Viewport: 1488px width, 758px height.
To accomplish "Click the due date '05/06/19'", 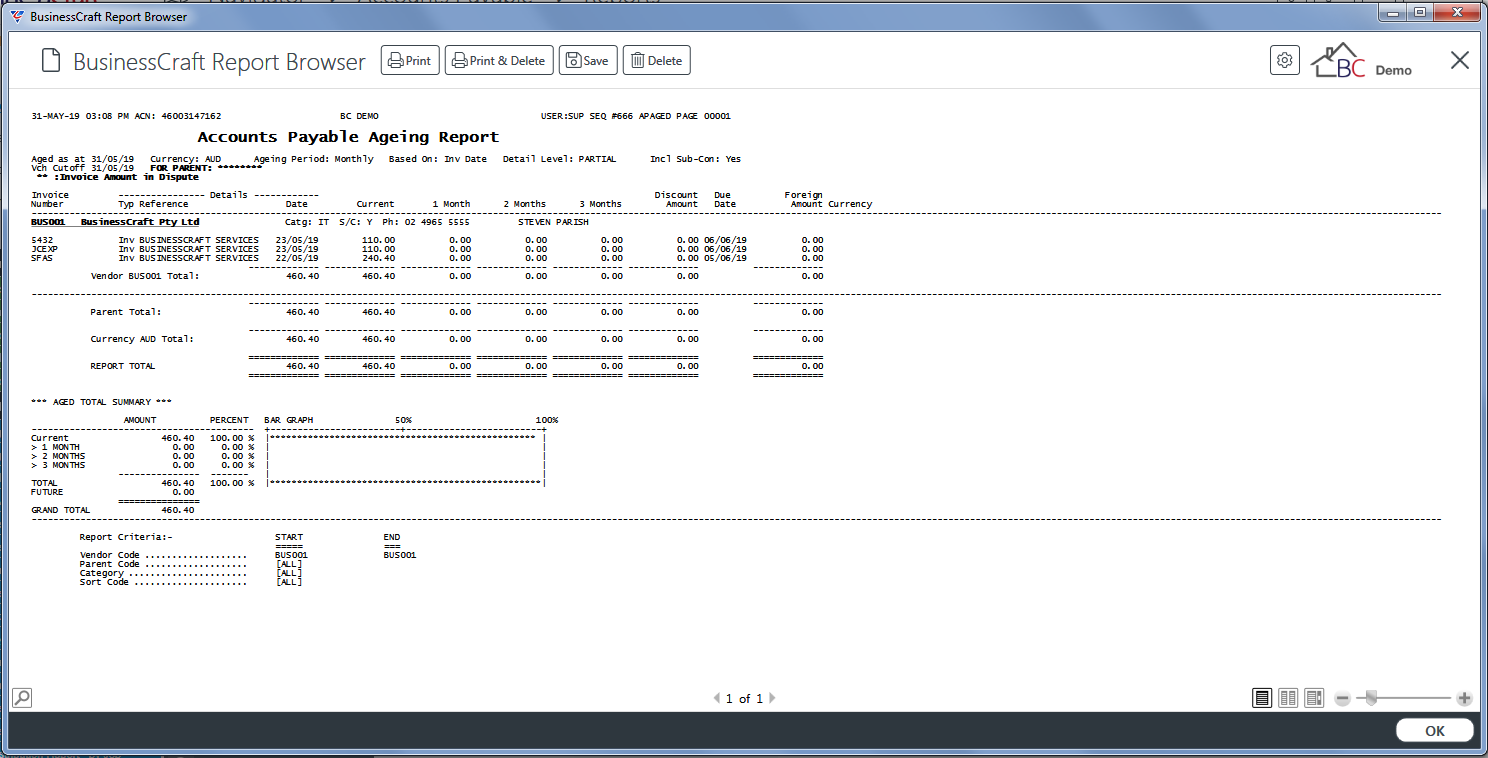I will (x=725, y=258).
